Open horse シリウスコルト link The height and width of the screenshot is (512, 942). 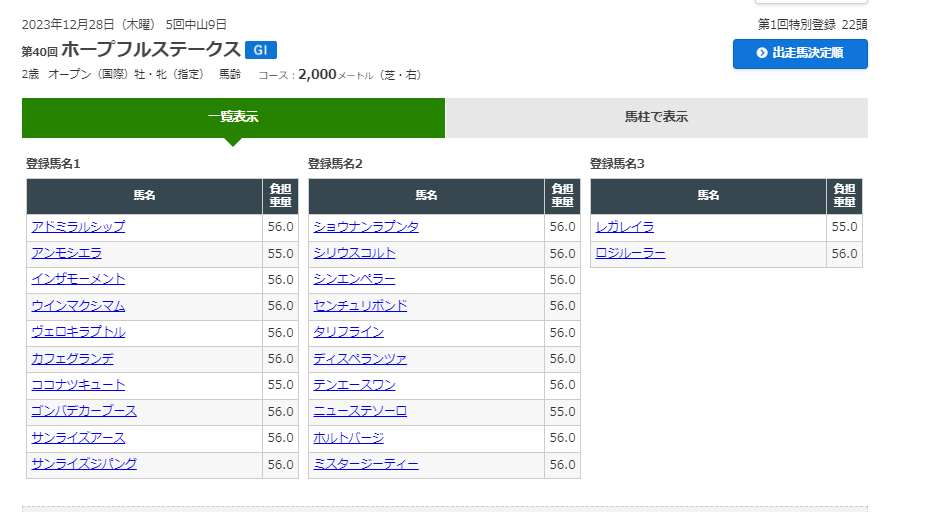[354, 254]
